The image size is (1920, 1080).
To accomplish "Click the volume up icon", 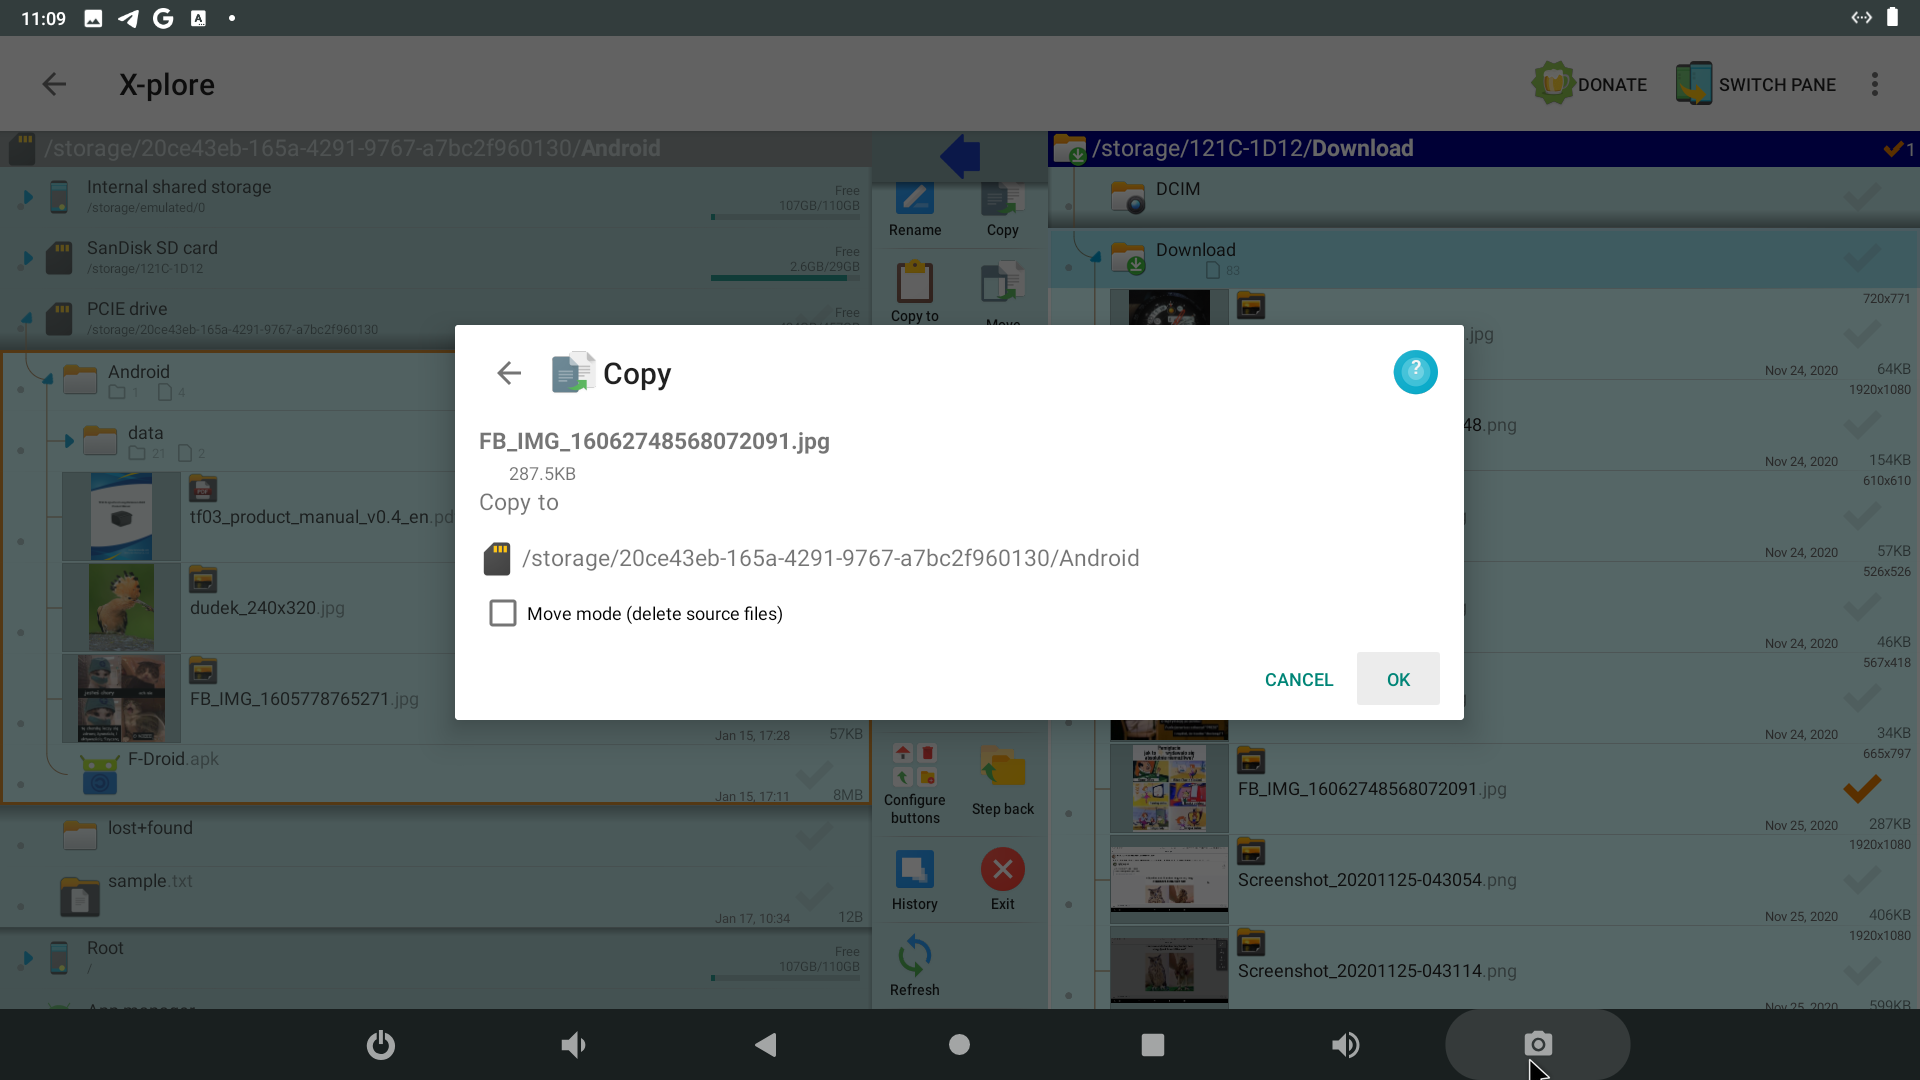I will coord(1346,1045).
